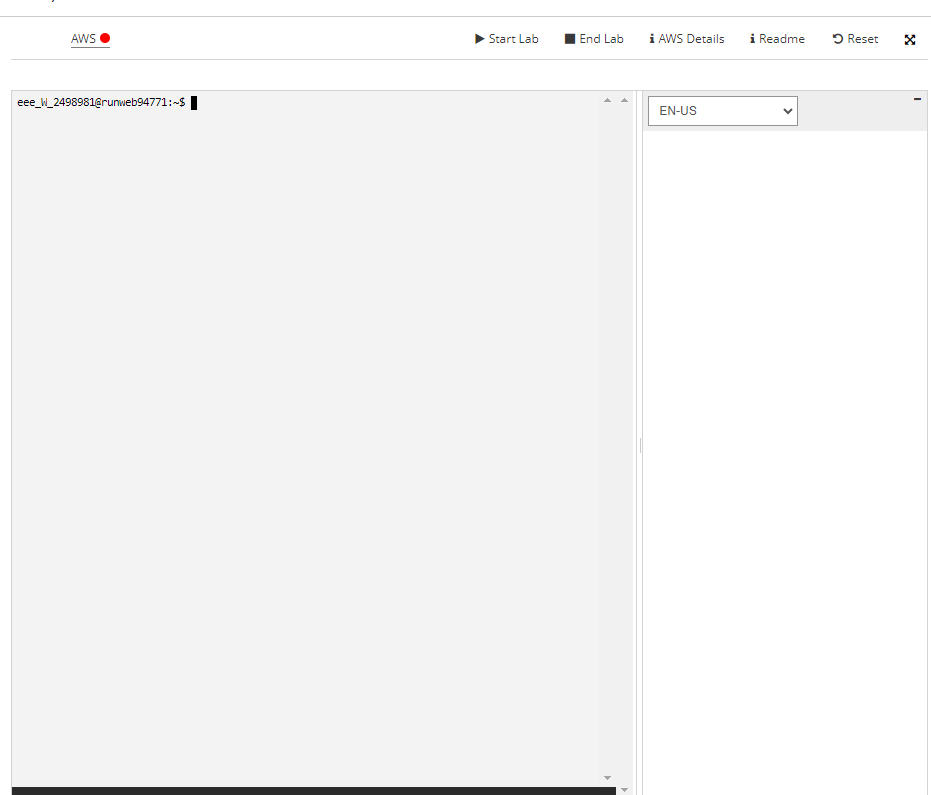Reset the lab environment
The width and height of the screenshot is (931, 795).
(855, 39)
